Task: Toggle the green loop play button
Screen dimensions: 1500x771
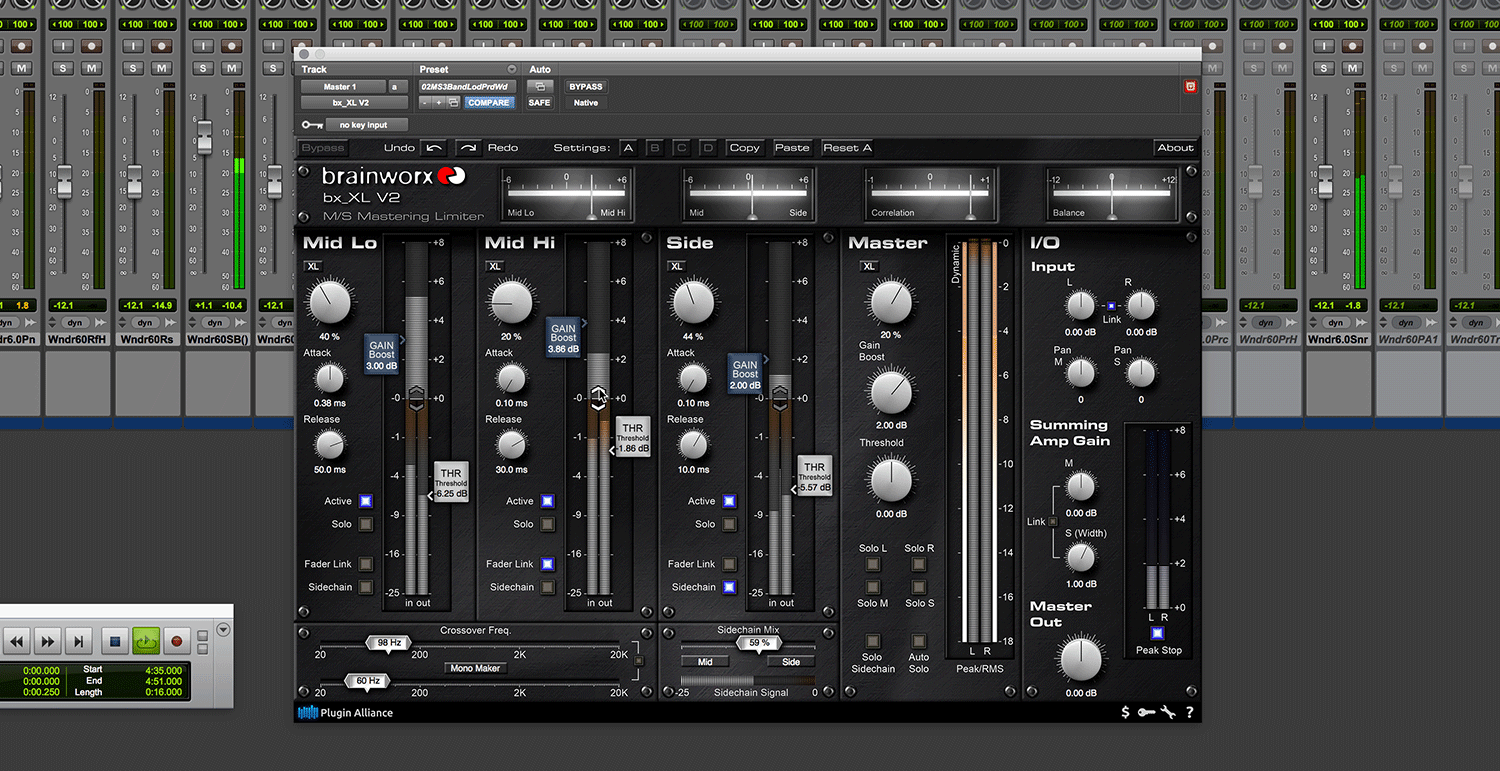Action: pyautogui.click(x=146, y=641)
